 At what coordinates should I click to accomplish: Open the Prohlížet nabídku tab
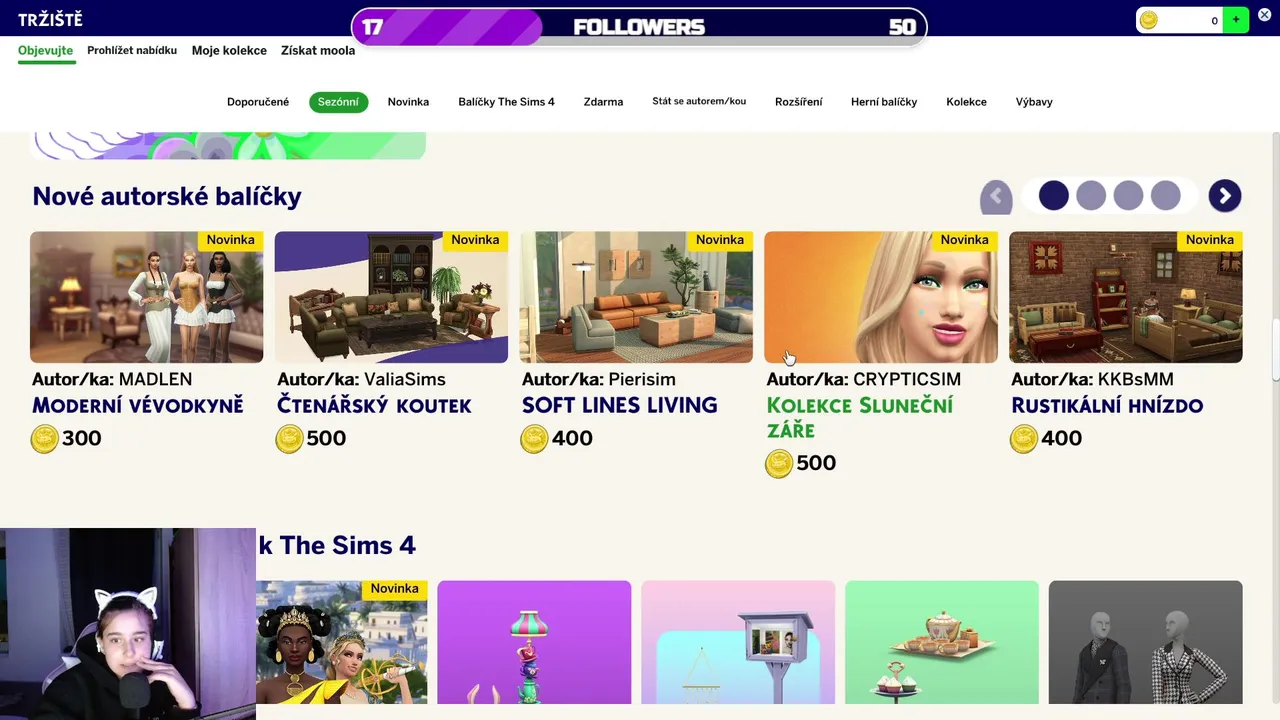(x=132, y=50)
